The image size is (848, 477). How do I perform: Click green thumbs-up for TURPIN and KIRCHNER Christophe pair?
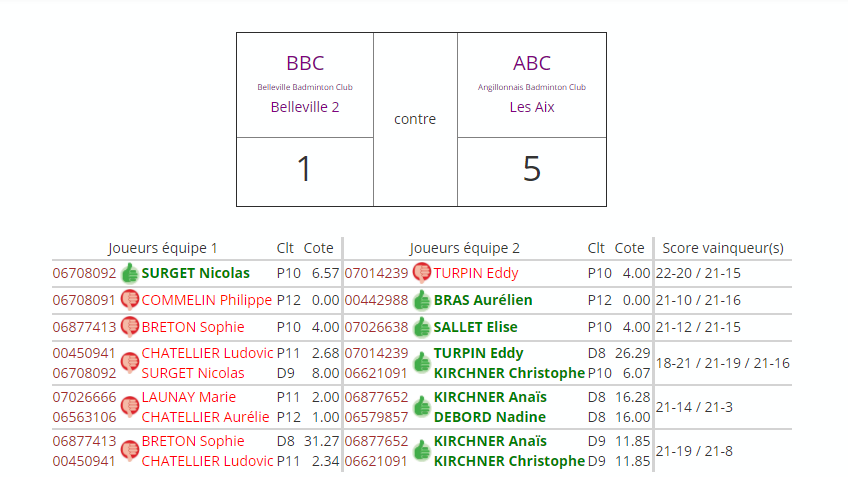(421, 362)
